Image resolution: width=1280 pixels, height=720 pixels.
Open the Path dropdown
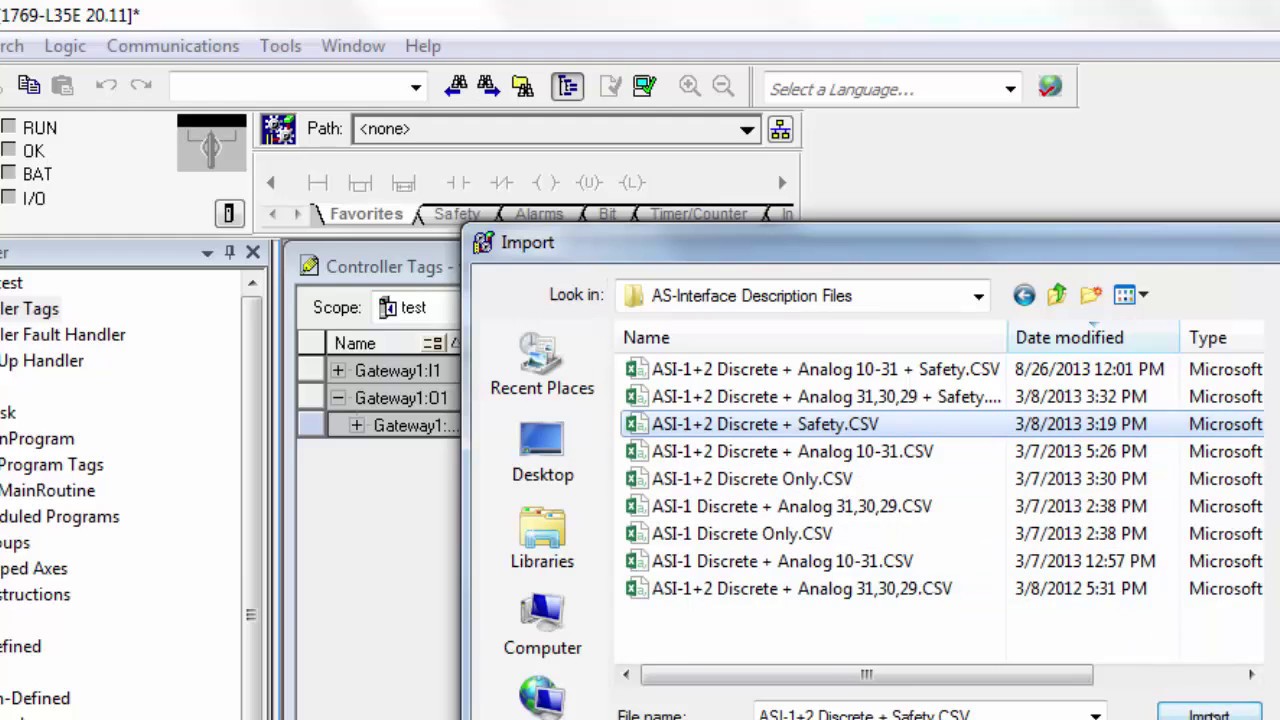pos(746,129)
